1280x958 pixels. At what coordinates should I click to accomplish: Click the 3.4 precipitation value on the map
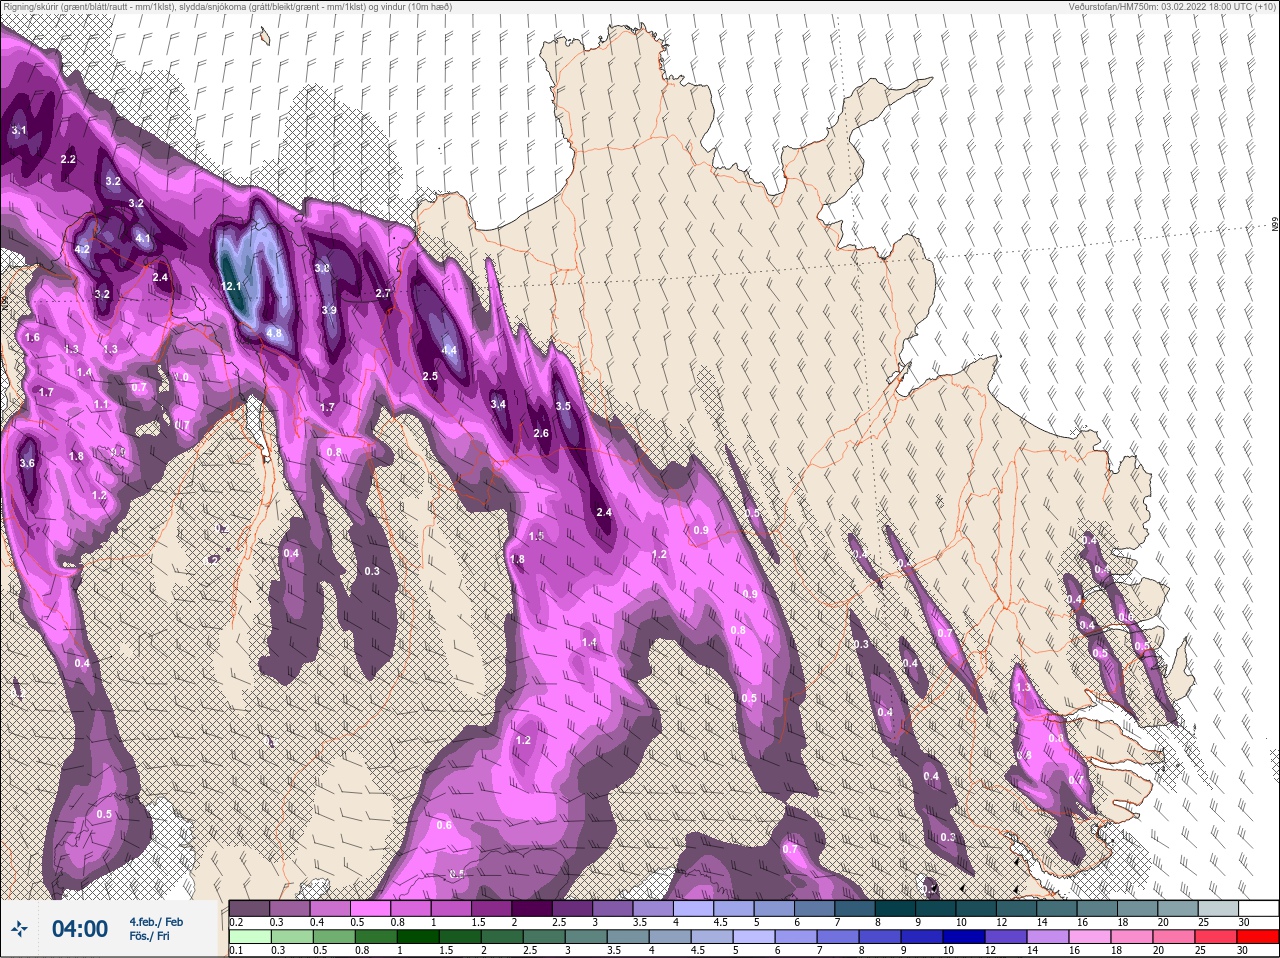498,404
